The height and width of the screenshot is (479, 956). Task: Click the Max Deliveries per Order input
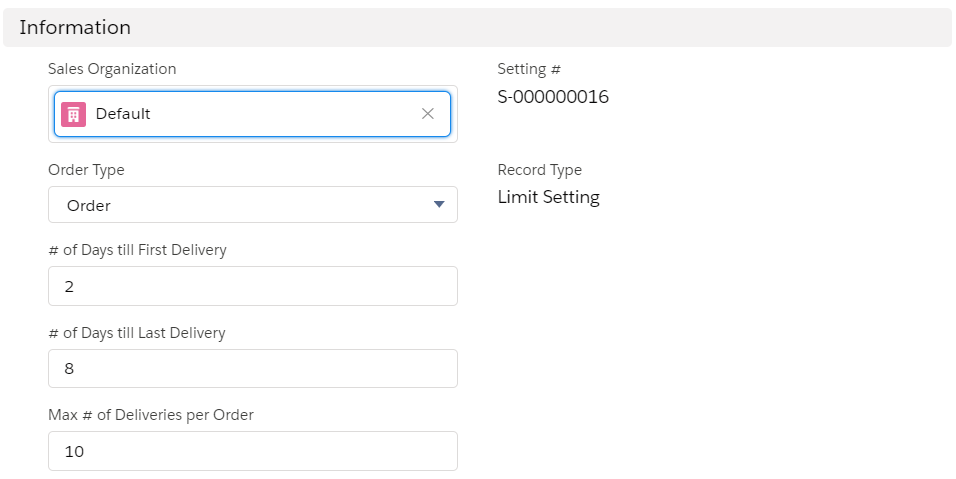click(x=252, y=451)
